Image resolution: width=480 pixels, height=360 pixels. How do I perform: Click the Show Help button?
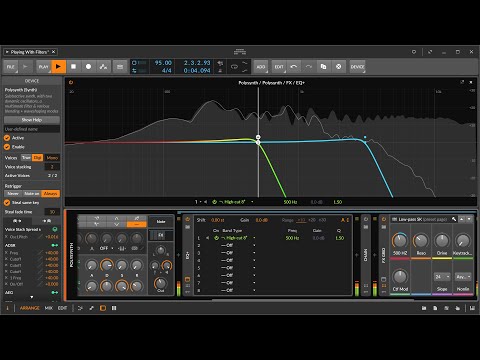(32, 120)
